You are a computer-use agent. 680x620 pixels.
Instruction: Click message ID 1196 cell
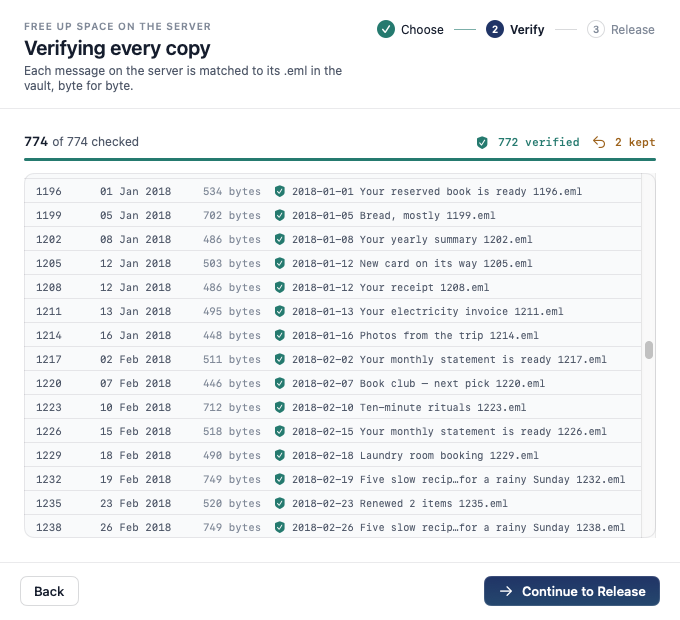coord(49,191)
